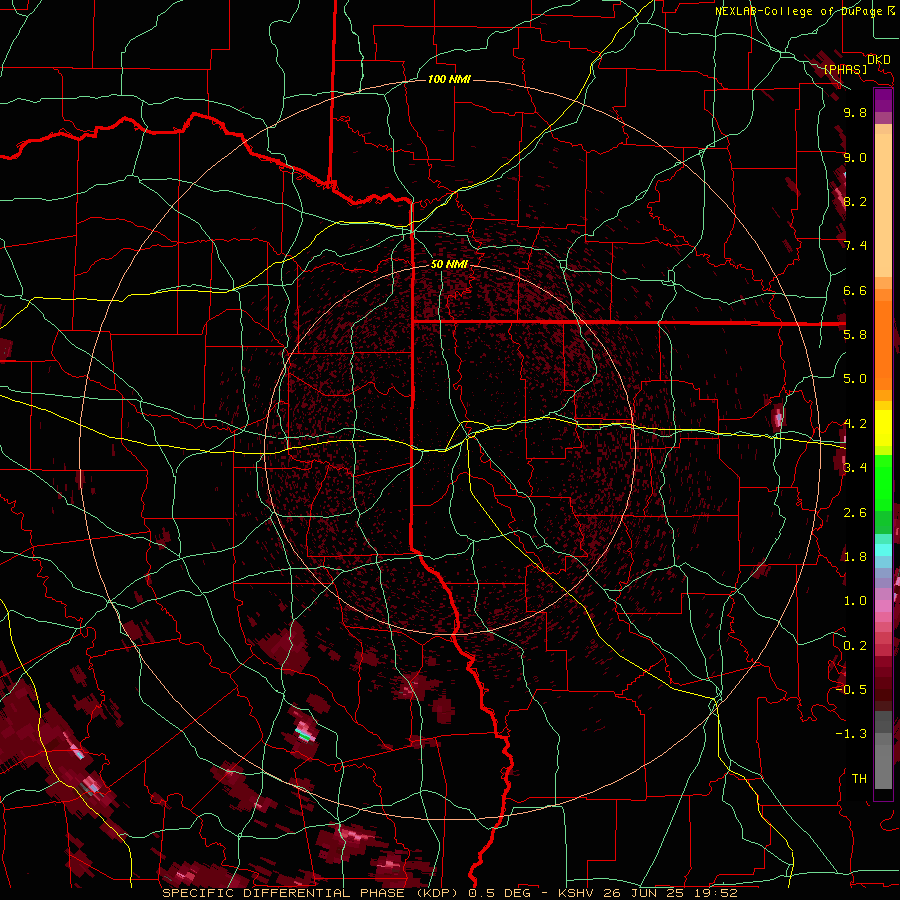Select the 8.2 scale label

[855, 201]
